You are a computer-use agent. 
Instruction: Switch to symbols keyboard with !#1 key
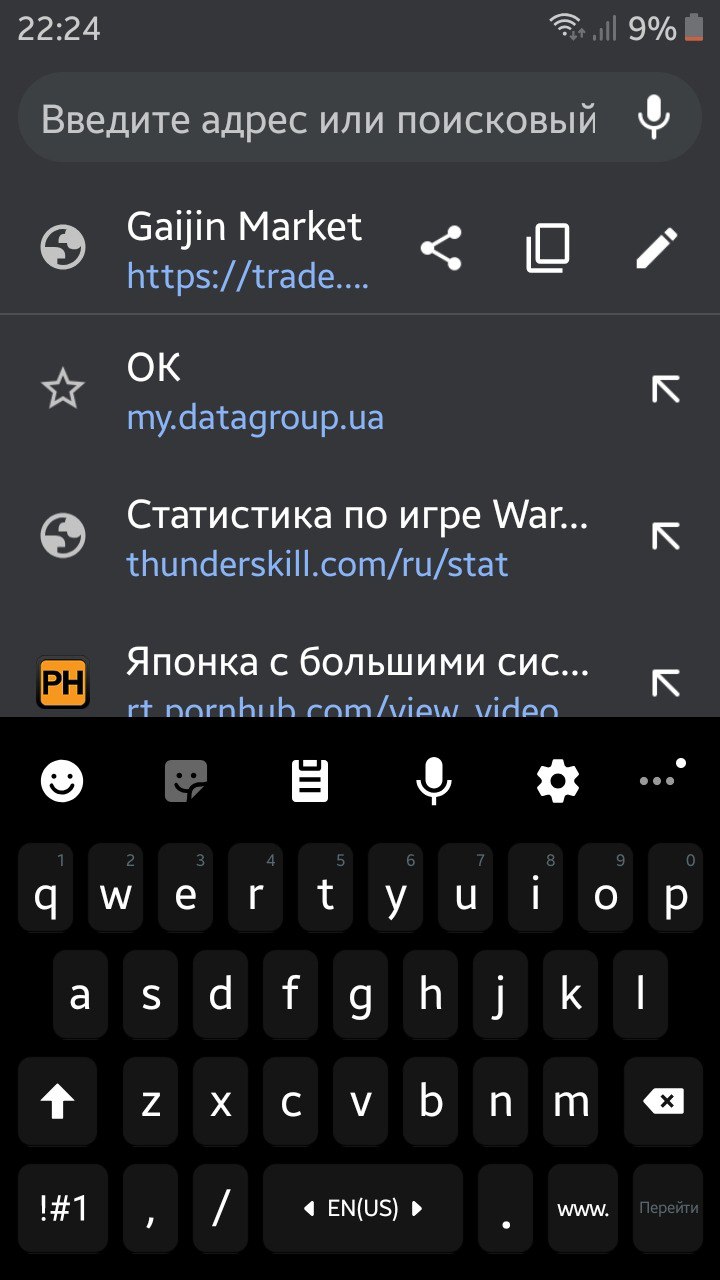coord(63,1209)
